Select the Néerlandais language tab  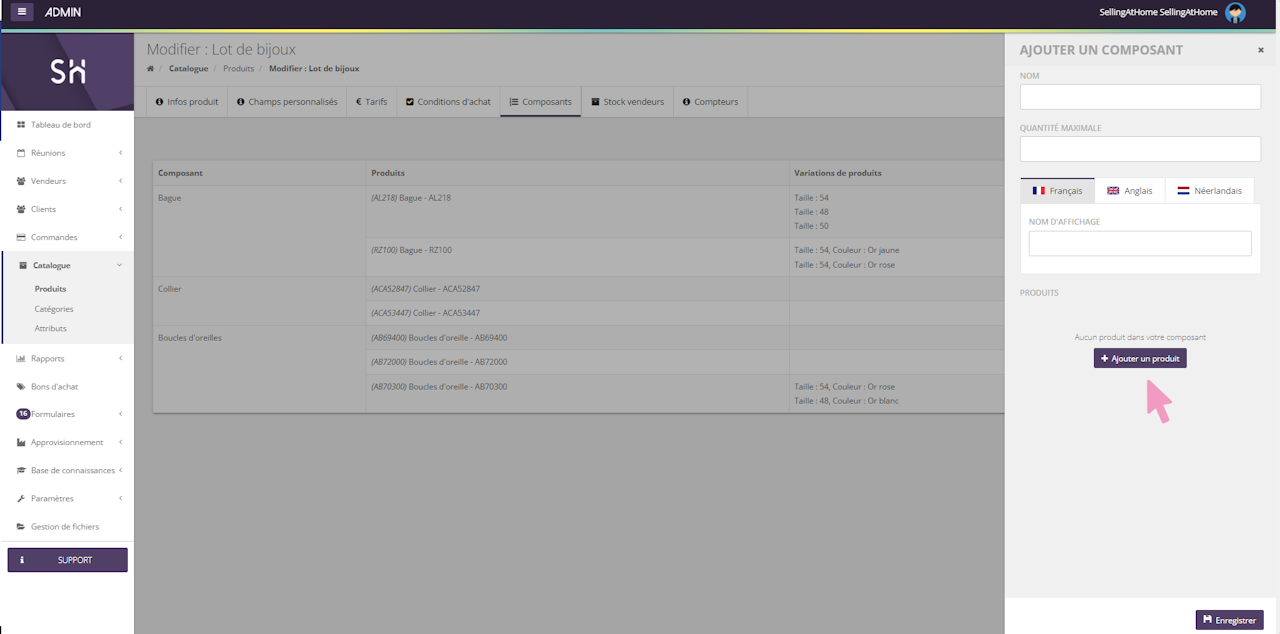pyautogui.click(x=1209, y=191)
